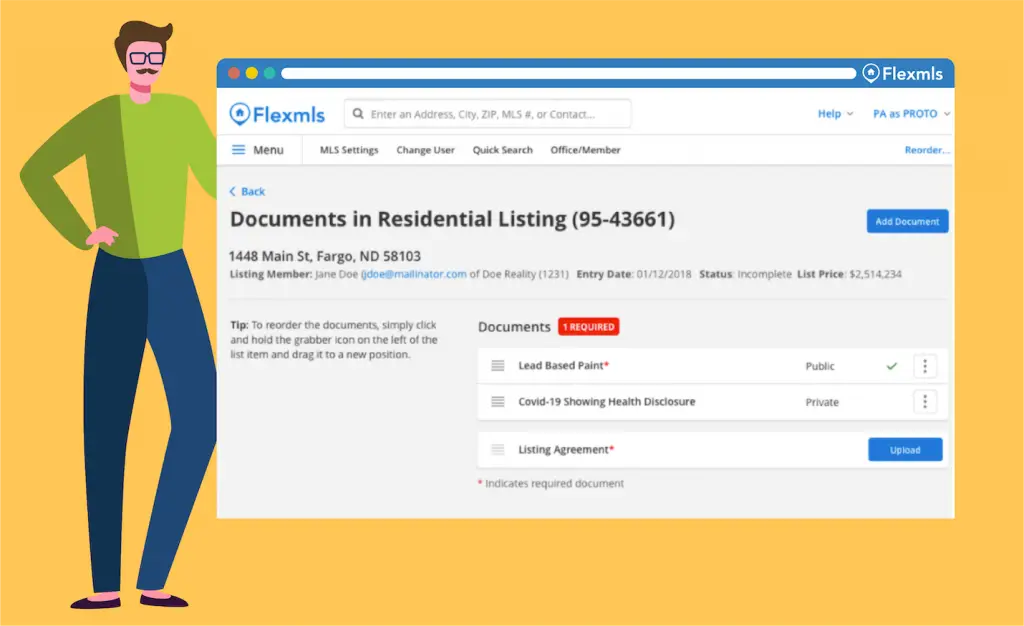Open Covid-19 disclosure three-dot options

925,402
